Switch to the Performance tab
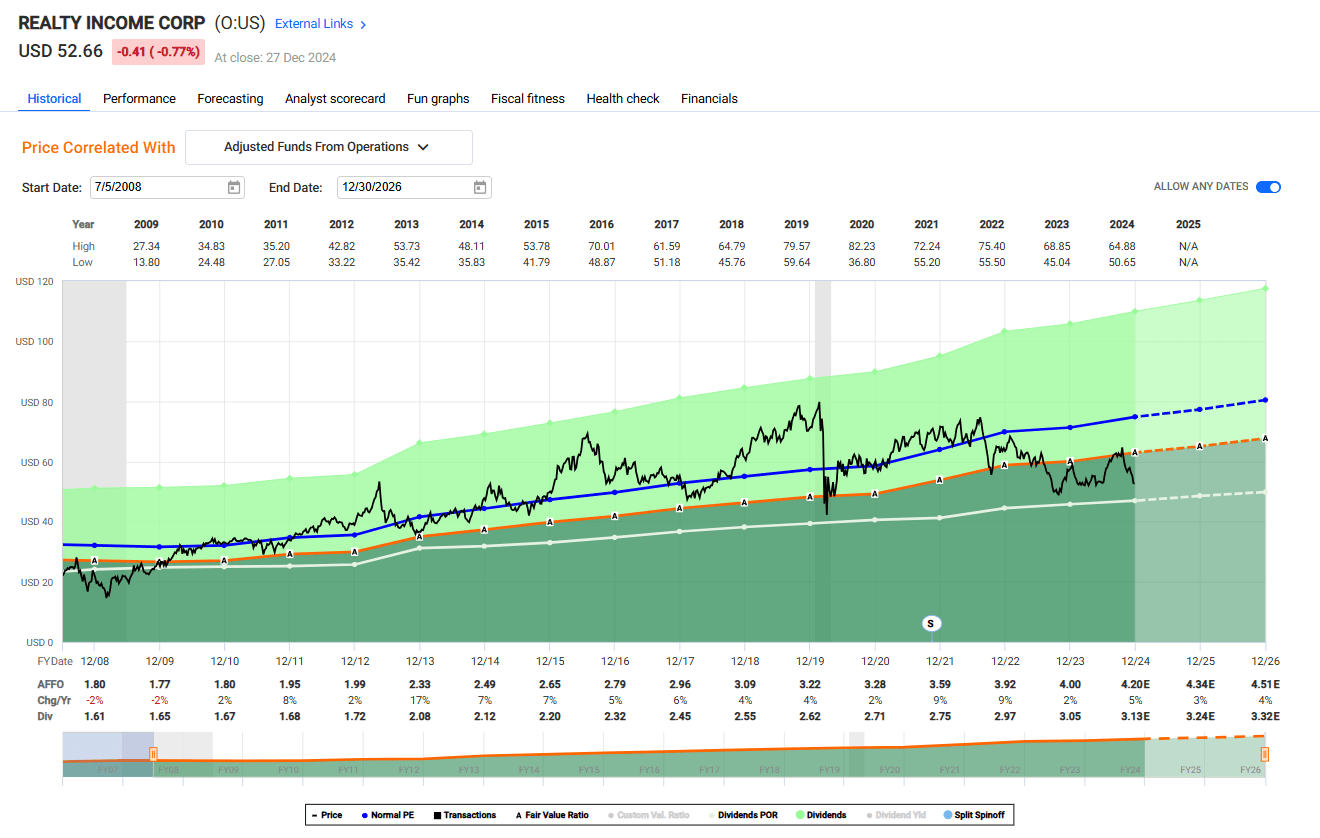Image resolution: width=1320 pixels, height=838 pixels. (139, 99)
